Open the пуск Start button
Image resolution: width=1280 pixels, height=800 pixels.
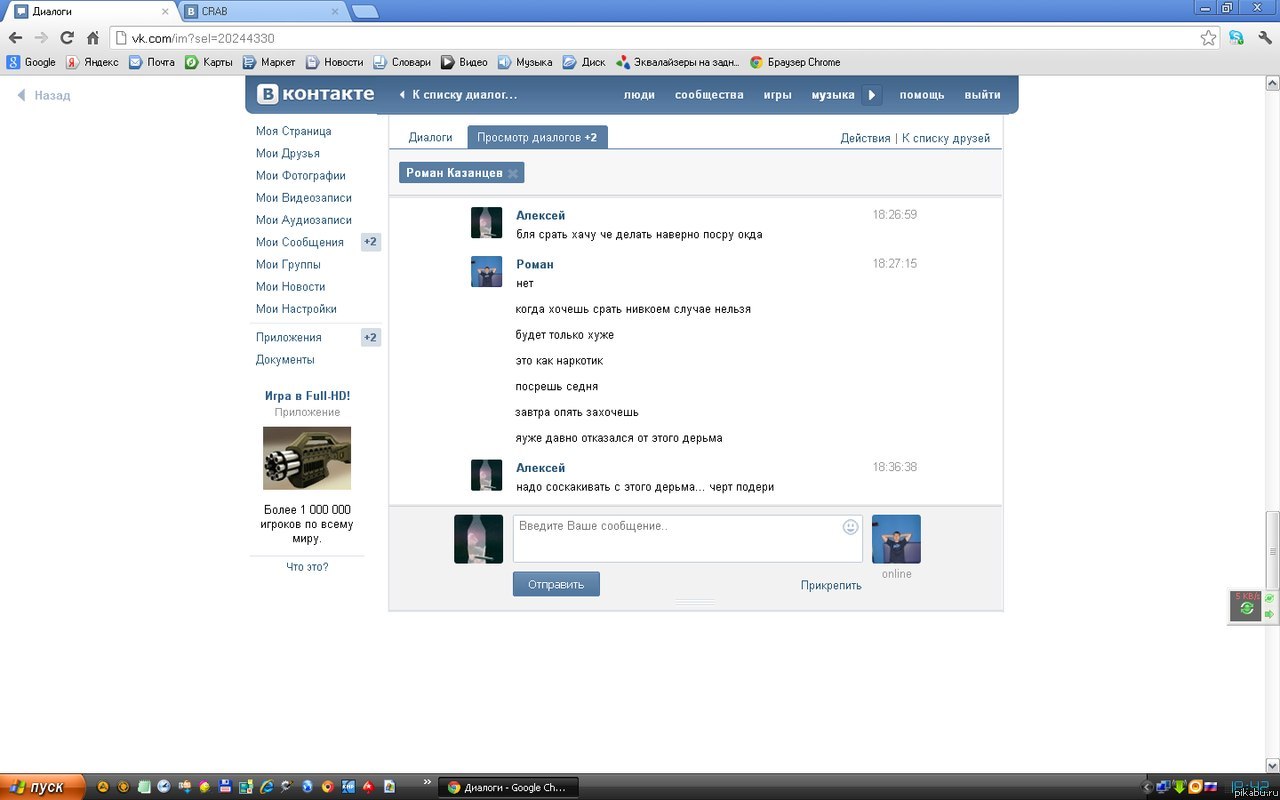[40, 787]
